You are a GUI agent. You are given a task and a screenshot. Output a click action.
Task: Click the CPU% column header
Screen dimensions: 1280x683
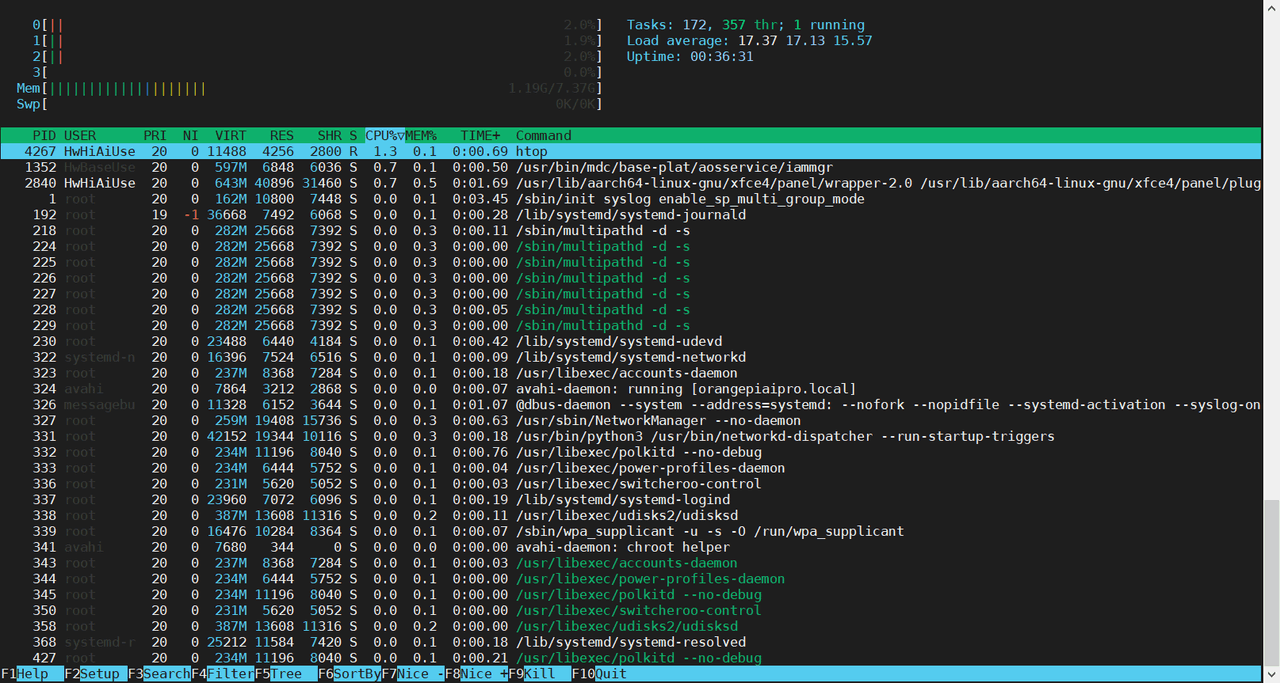[385, 136]
